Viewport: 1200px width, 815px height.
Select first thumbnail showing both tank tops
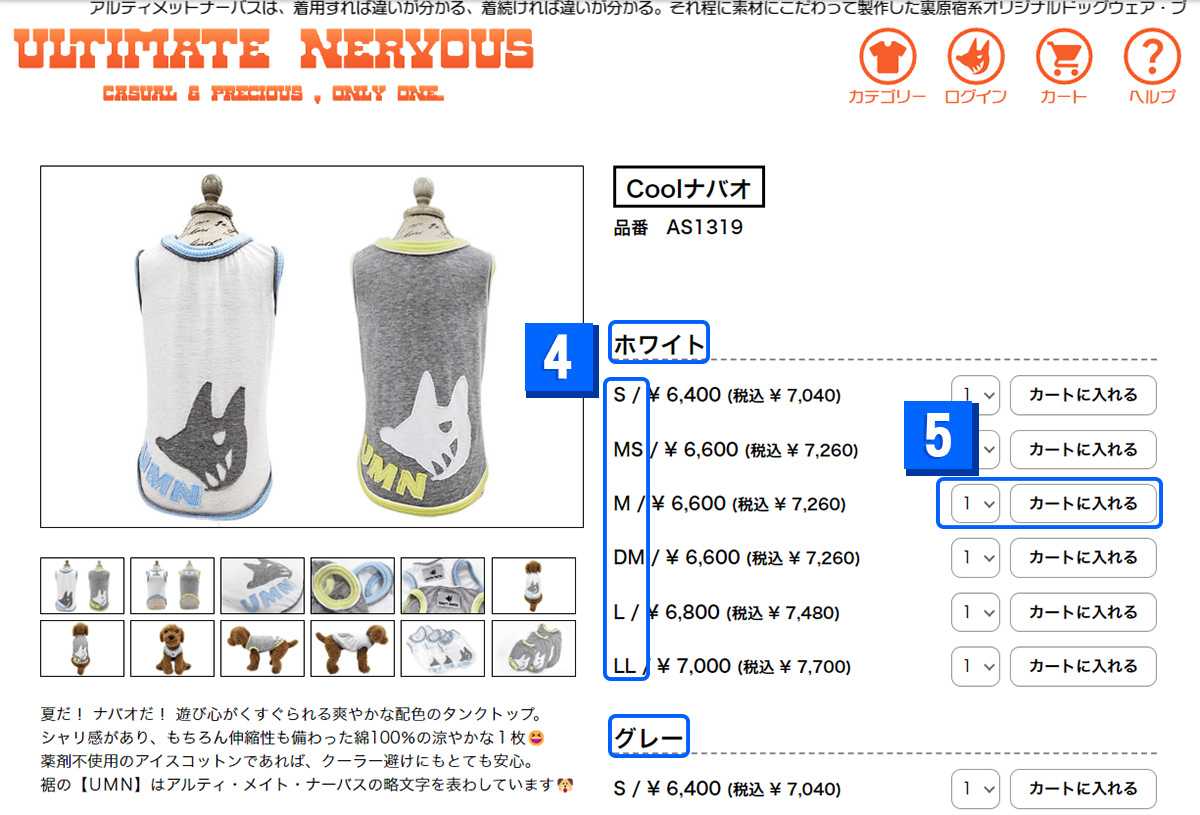click(x=82, y=585)
